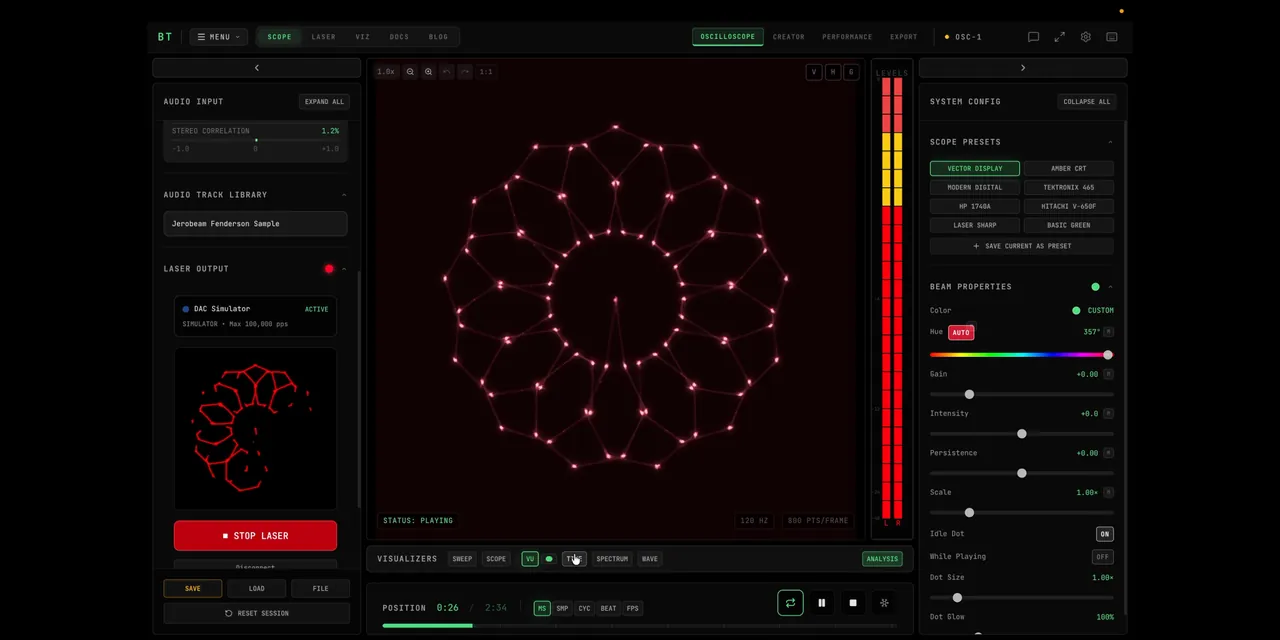Screen dimensions: 1280x640
Task: Enable the SWEEP visualizer
Action: (462, 559)
